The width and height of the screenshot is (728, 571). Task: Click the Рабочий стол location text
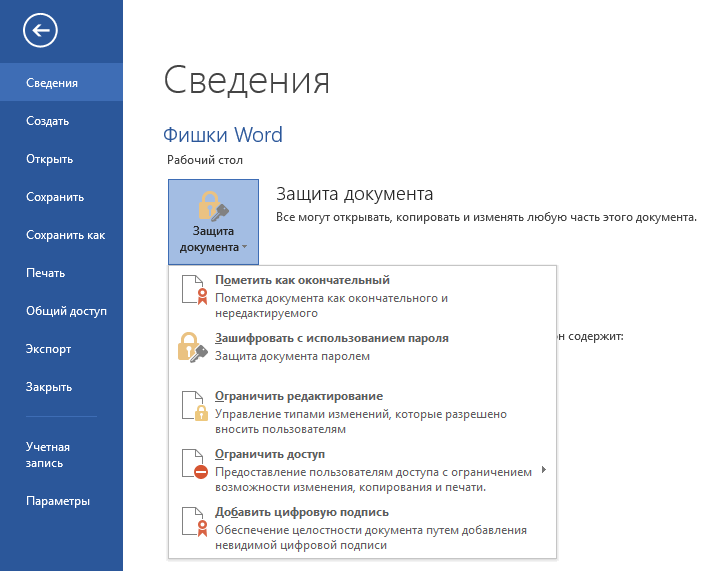(x=205, y=160)
